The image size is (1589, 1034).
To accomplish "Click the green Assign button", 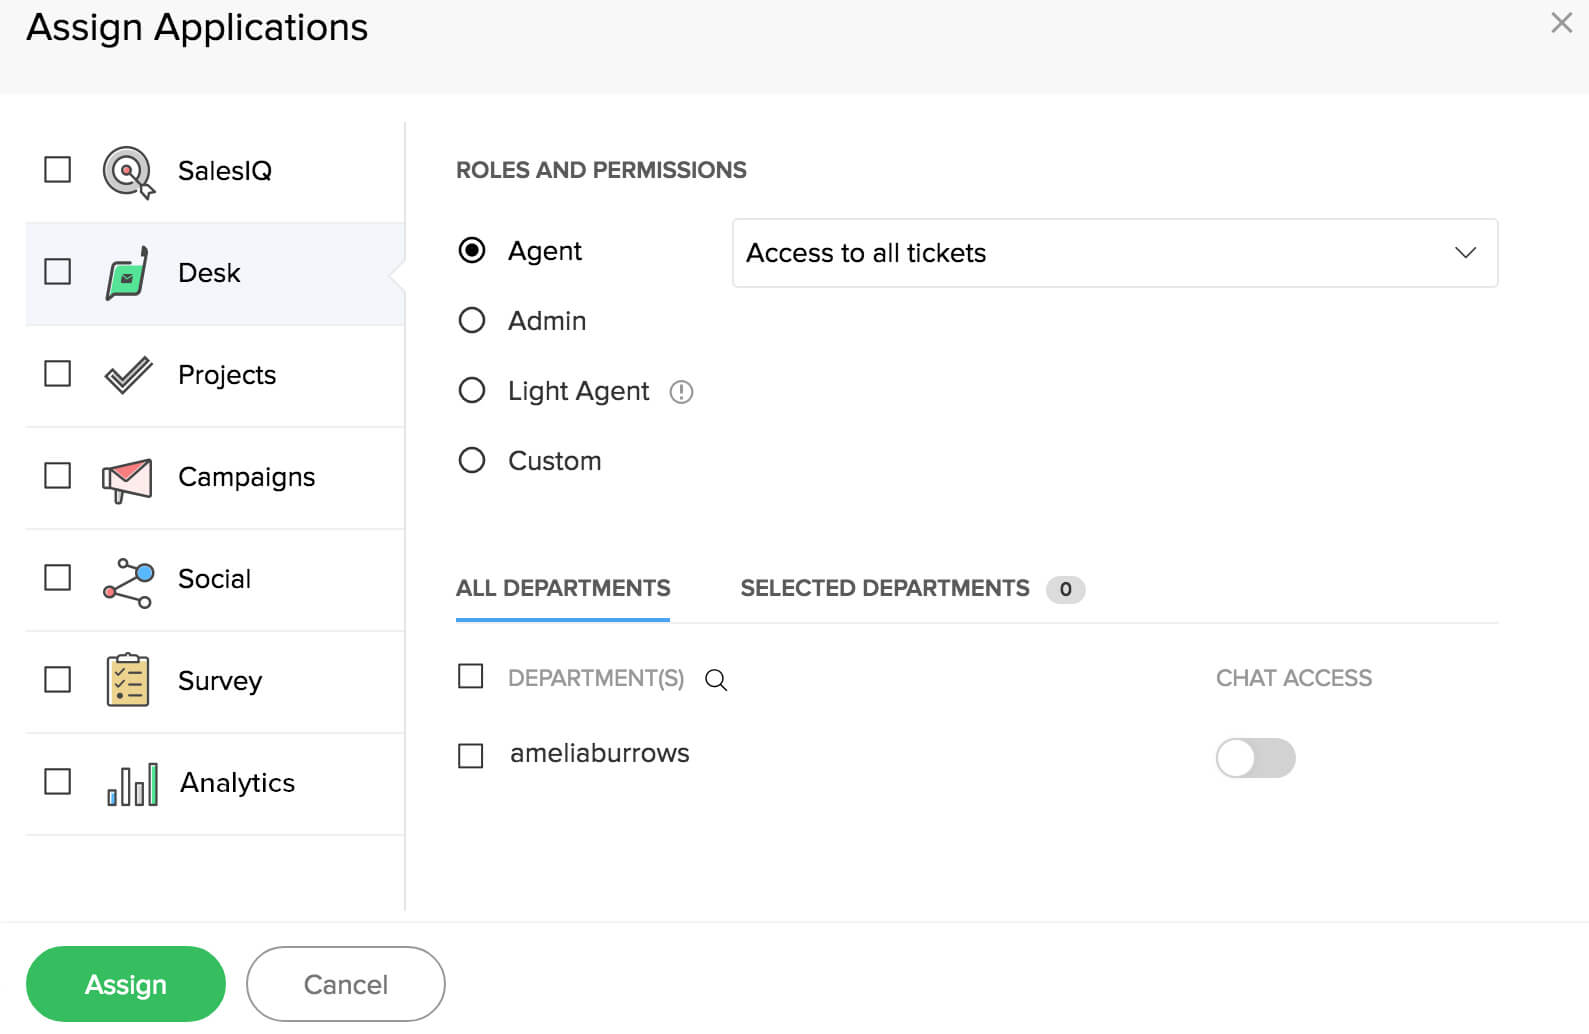I will click(x=126, y=984).
